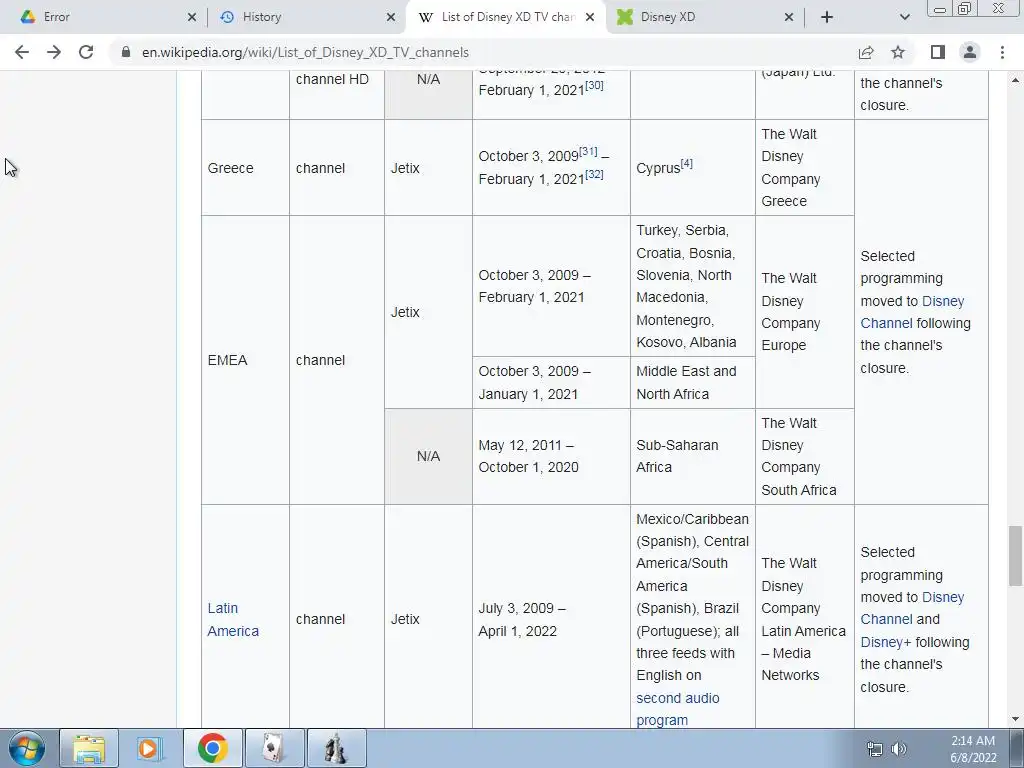Click the N/A cell in Sub-Saharan Africa row
1024x768 pixels.
pyautogui.click(x=428, y=456)
